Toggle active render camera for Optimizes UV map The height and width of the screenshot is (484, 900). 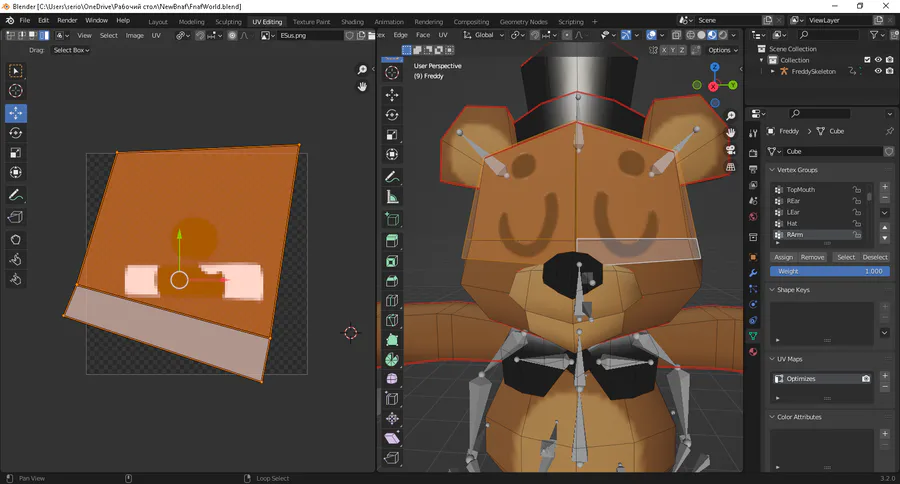865,379
